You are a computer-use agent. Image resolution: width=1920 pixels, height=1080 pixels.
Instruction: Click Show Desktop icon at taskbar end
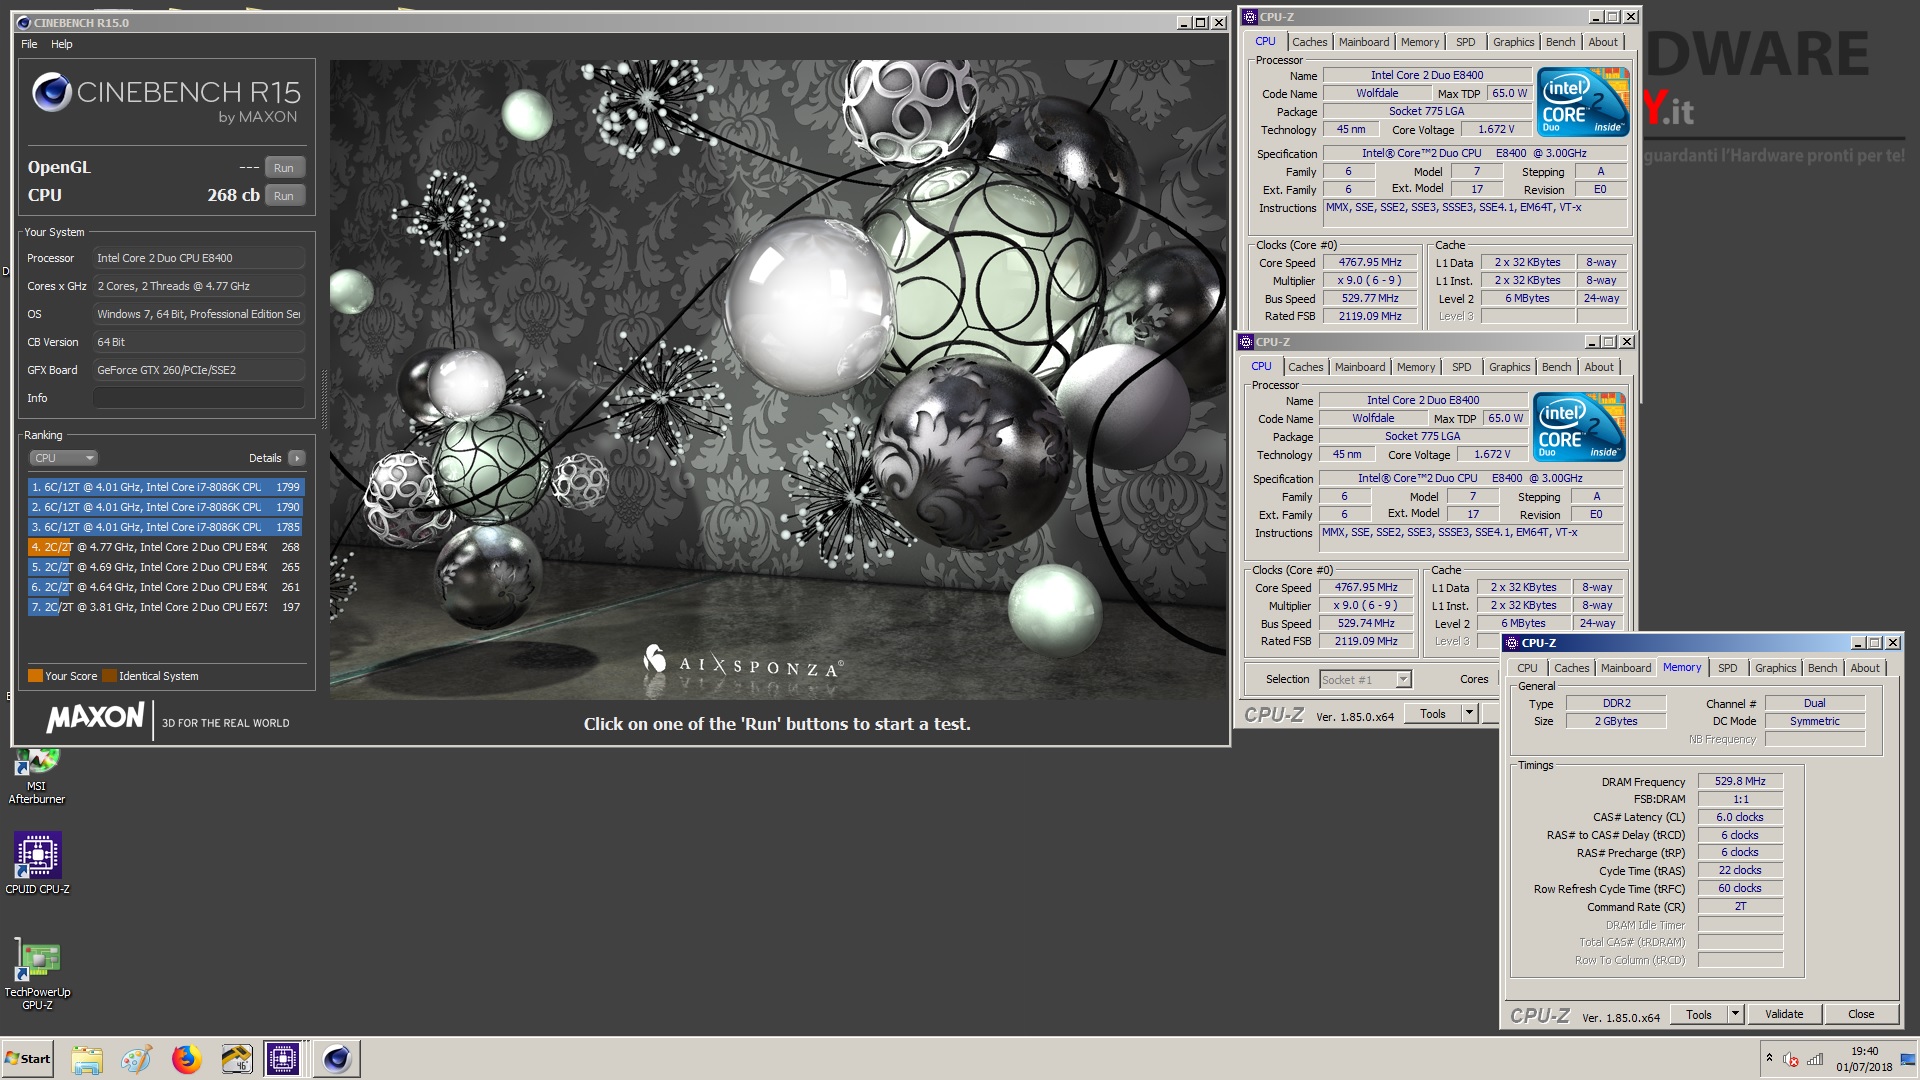point(1909,1059)
